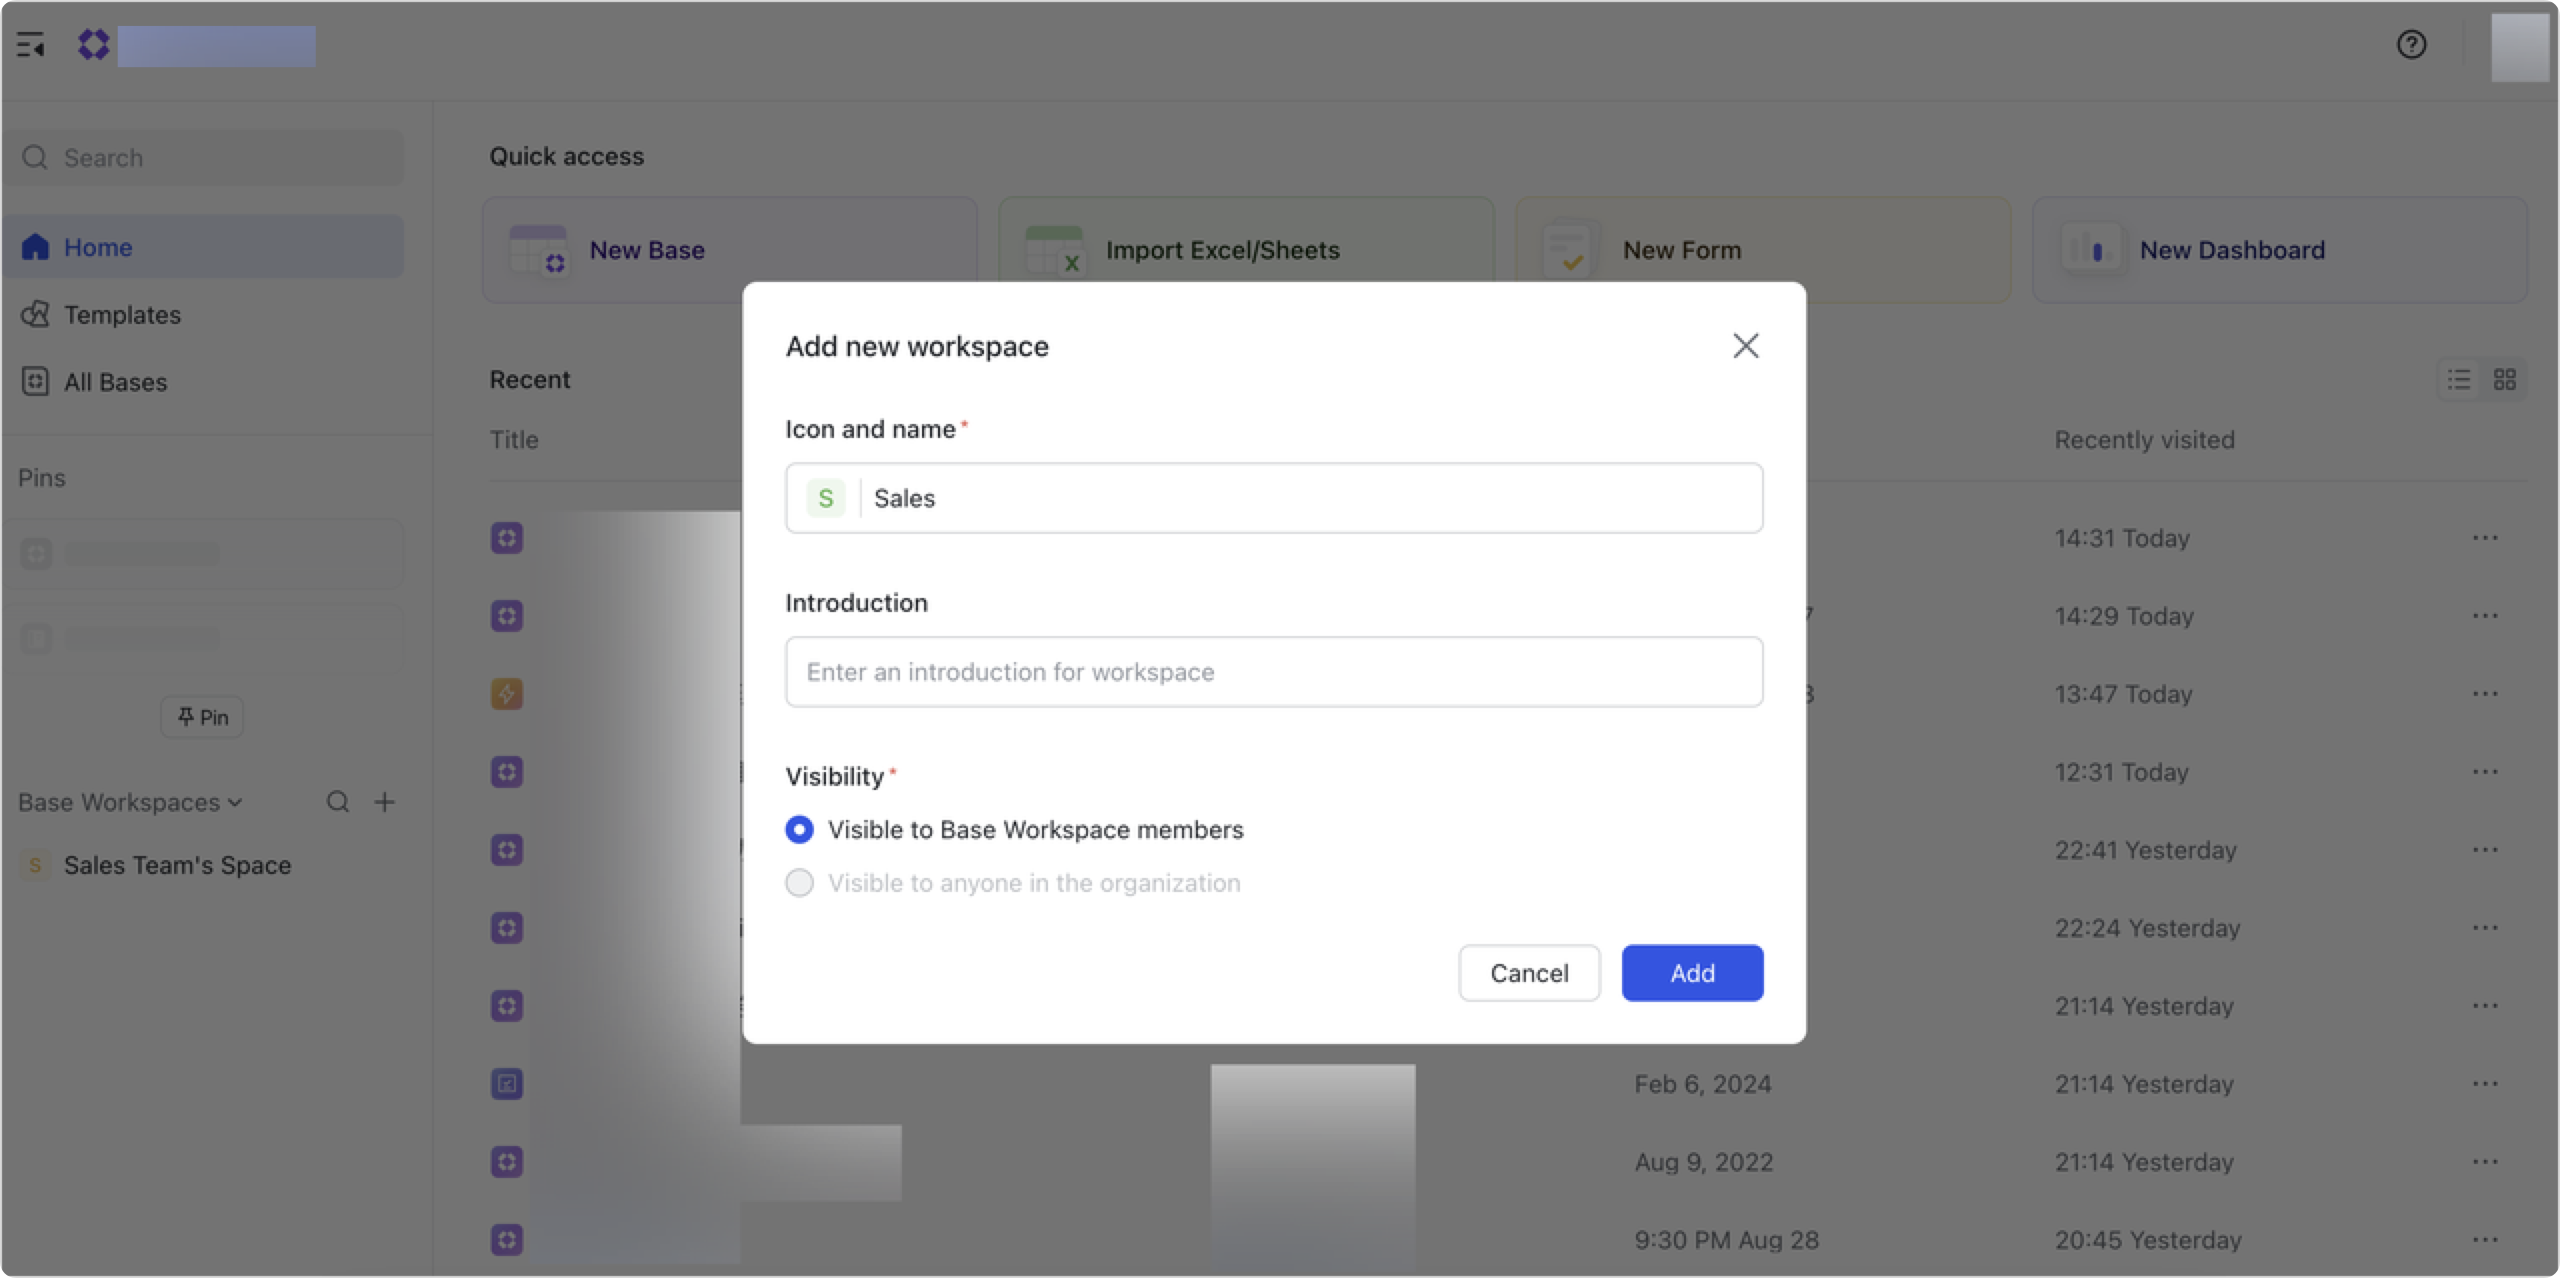The image size is (2560, 1278).
Task: Select Visible to anyone in the organization
Action: pos(799,883)
